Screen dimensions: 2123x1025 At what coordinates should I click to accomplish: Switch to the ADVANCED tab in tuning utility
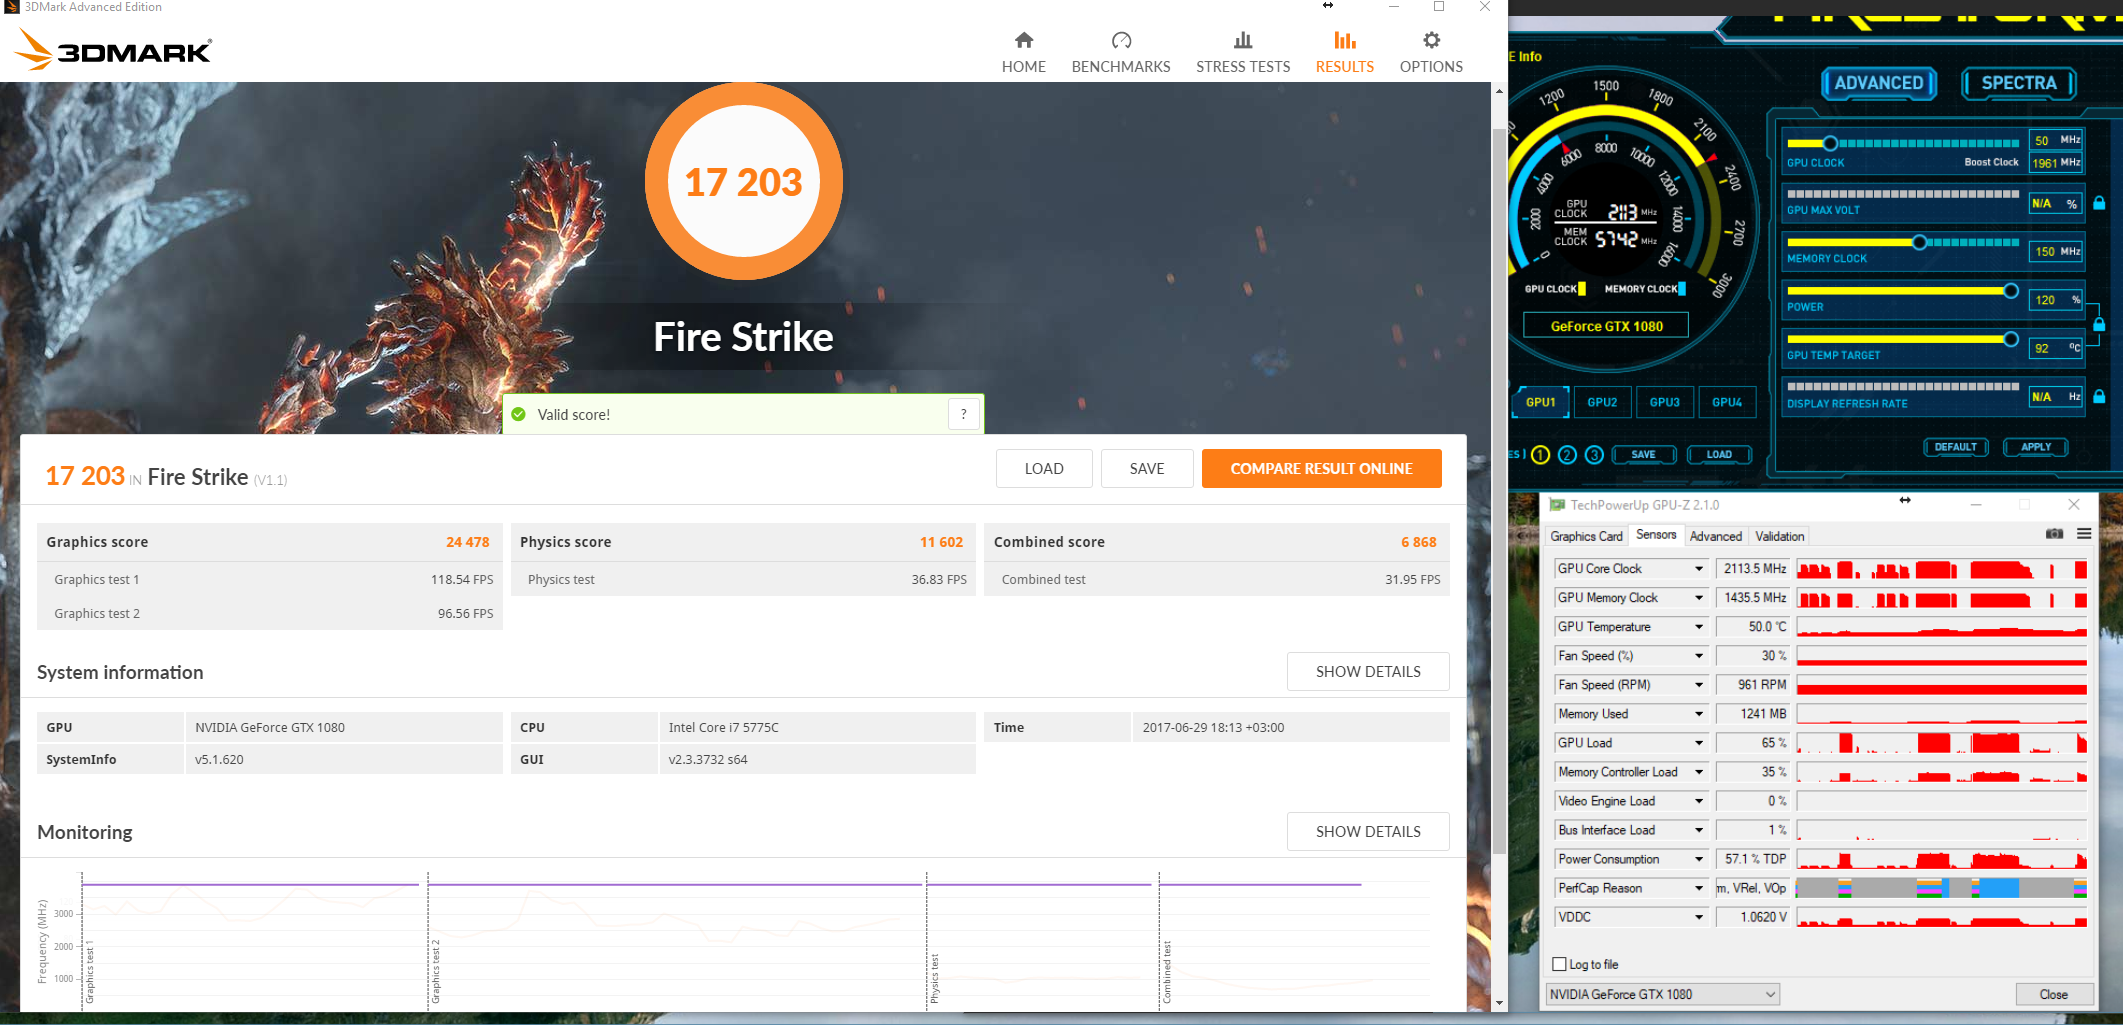1878,83
